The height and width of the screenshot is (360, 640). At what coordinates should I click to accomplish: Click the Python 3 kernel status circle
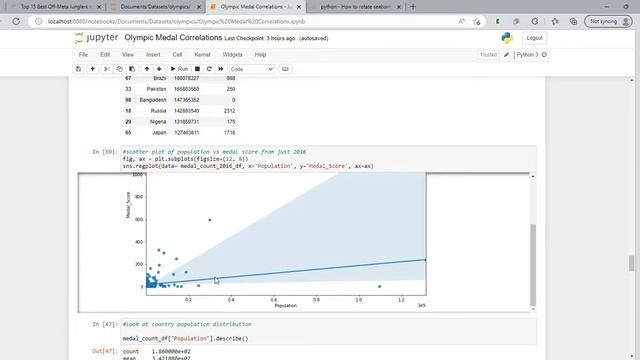pos(544,55)
